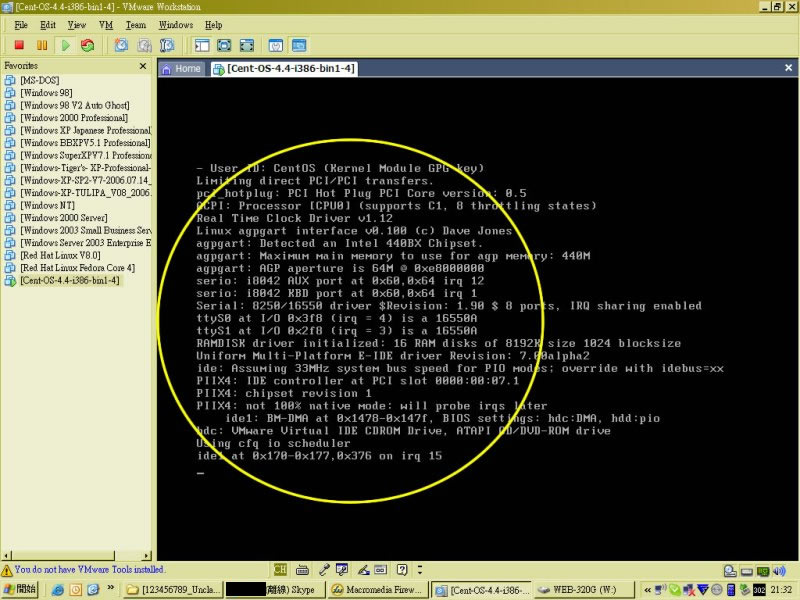Switch to Skype taskbar button
The image size is (800, 600).
[x=274, y=590]
